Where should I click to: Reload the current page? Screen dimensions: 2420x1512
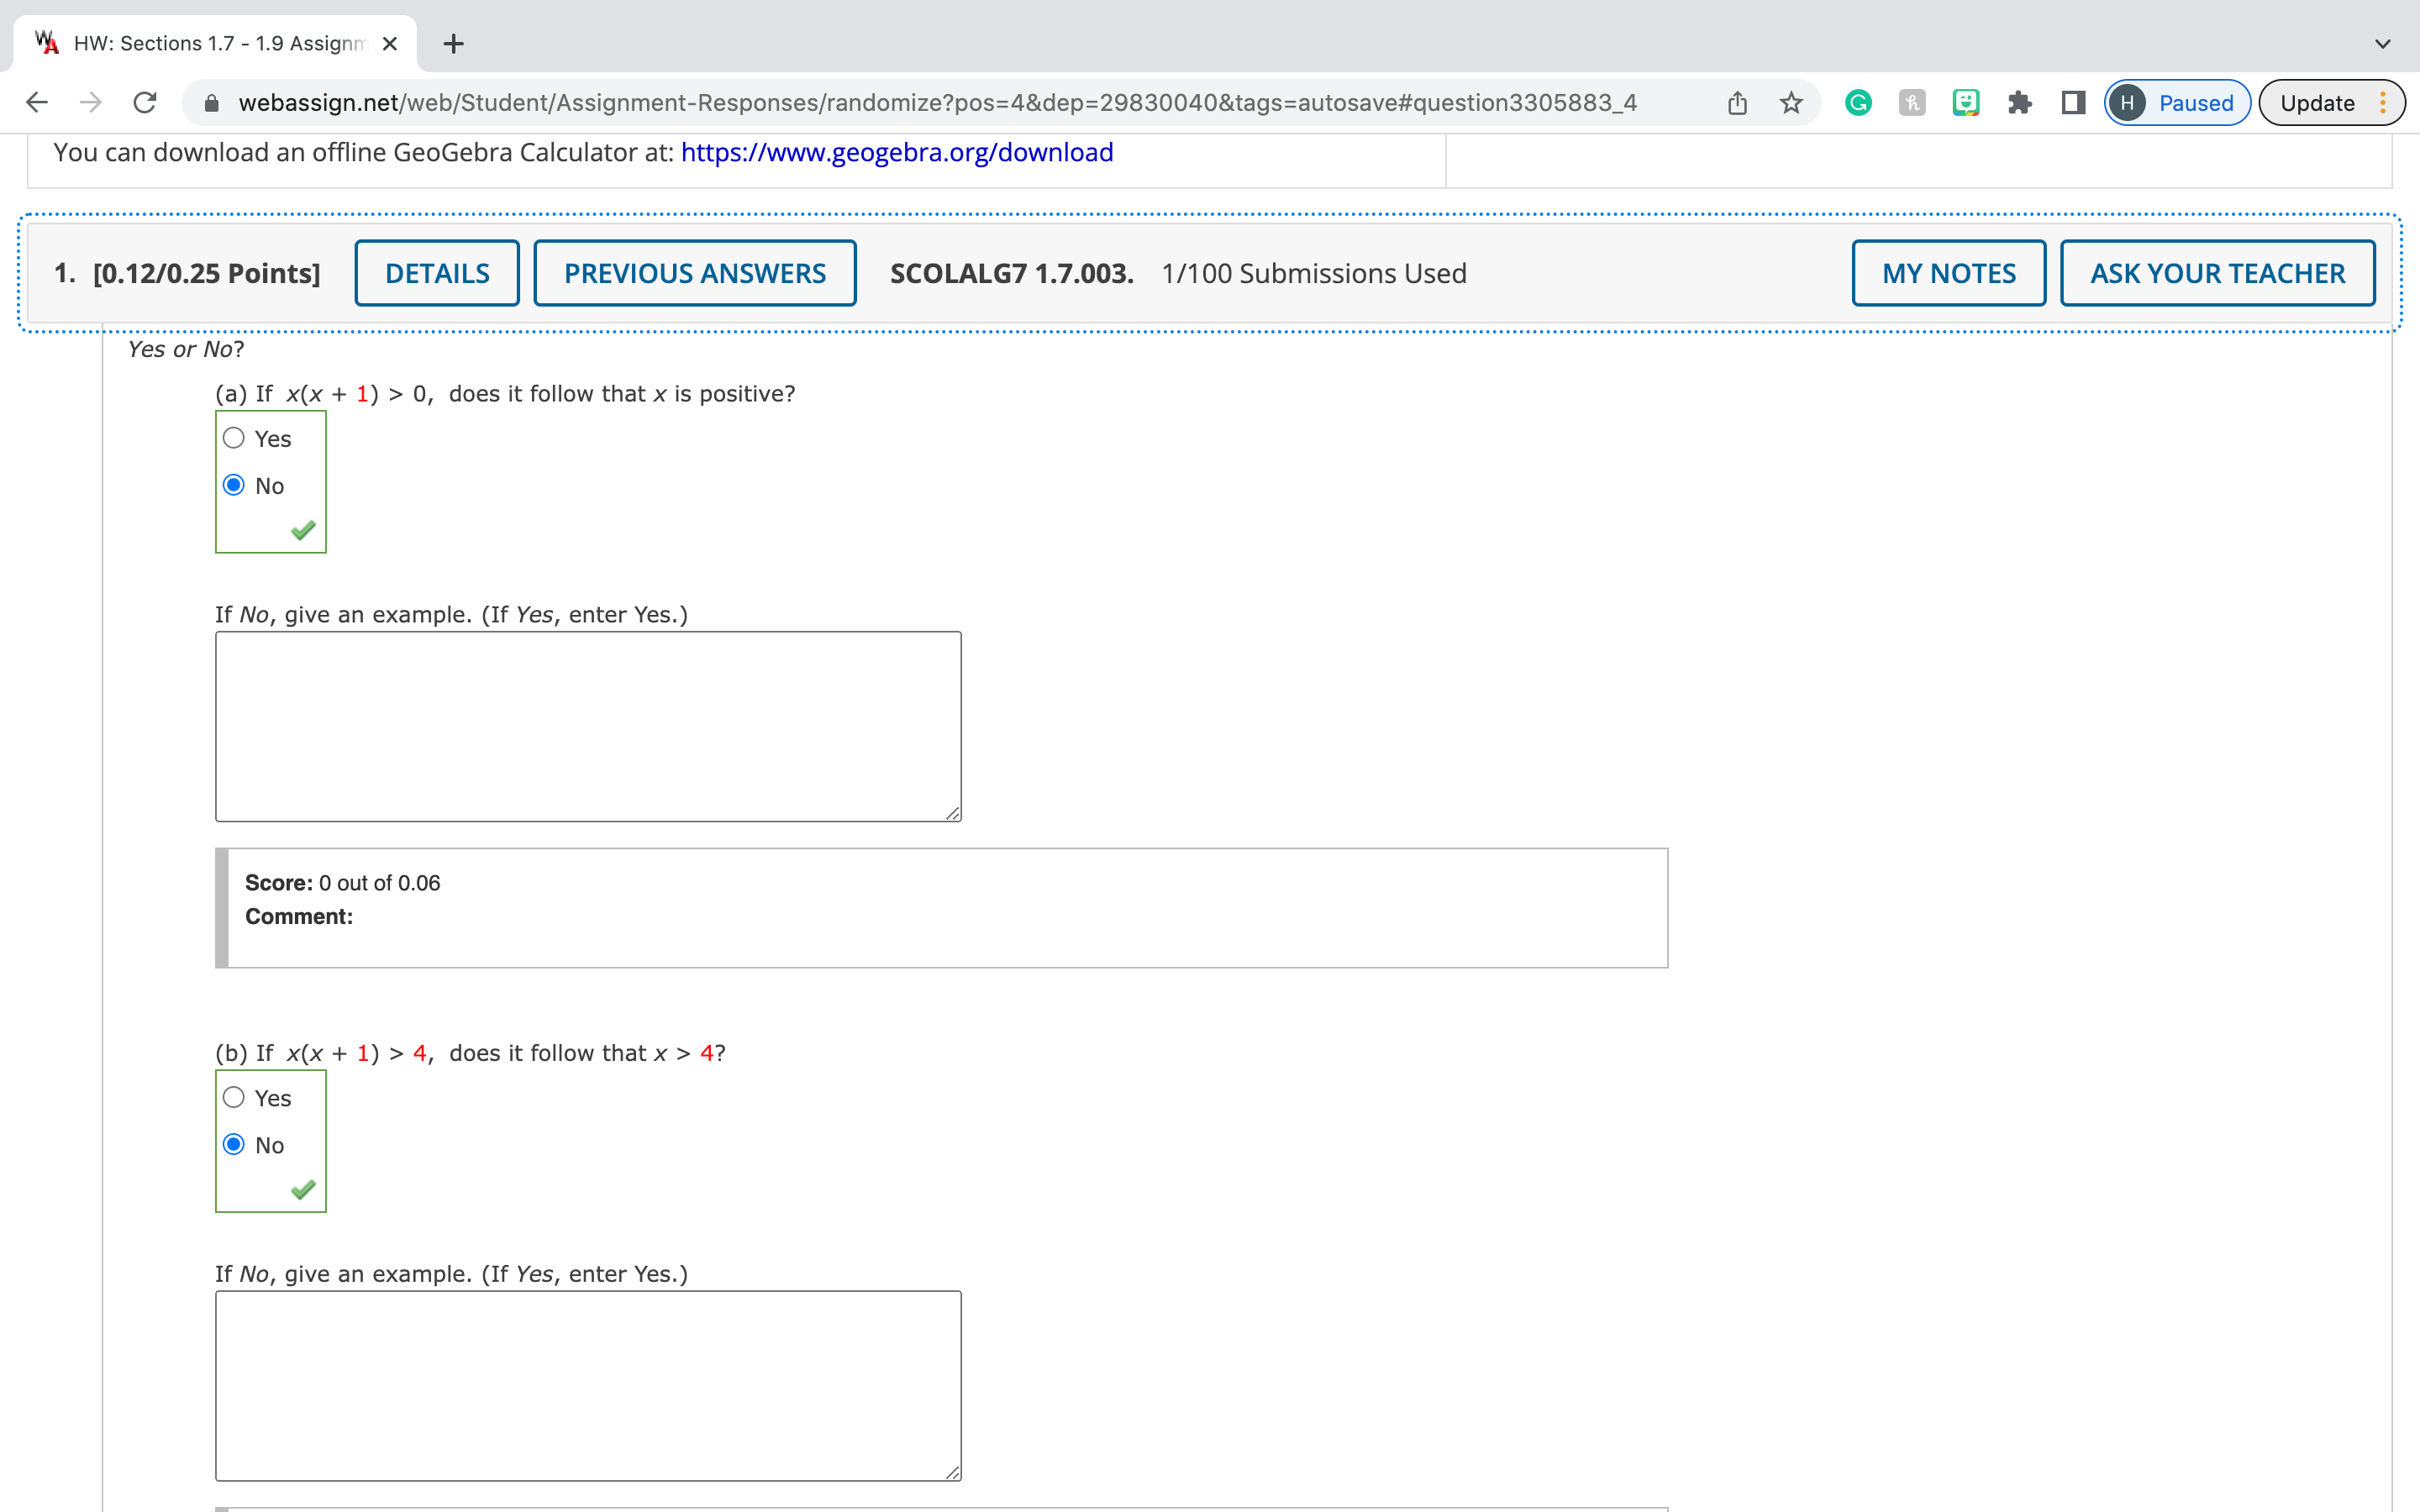click(144, 102)
